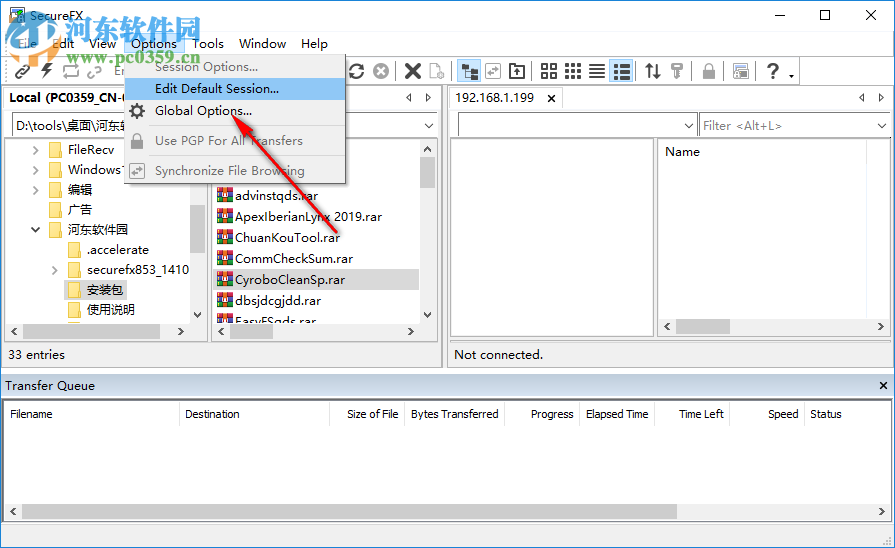The width and height of the screenshot is (895, 548).
Task: Click left tab-scroll arrow in local pane
Action: (x=409, y=98)
